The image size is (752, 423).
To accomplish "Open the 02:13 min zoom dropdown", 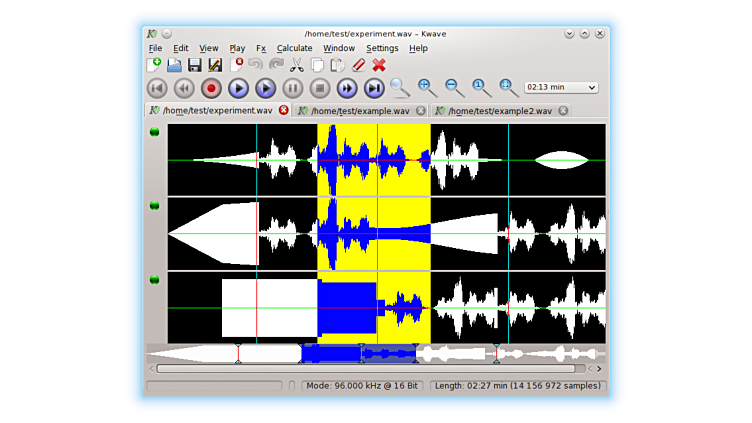I will pyautogui.click(x=561, y=88).
